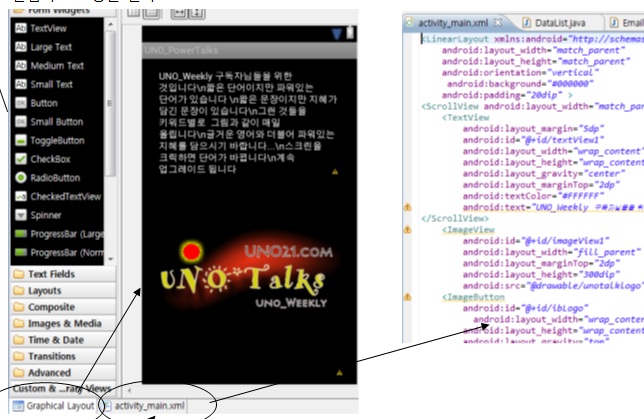Open the Email editor tab
644x419 pixels.
[x=626, y=23]
